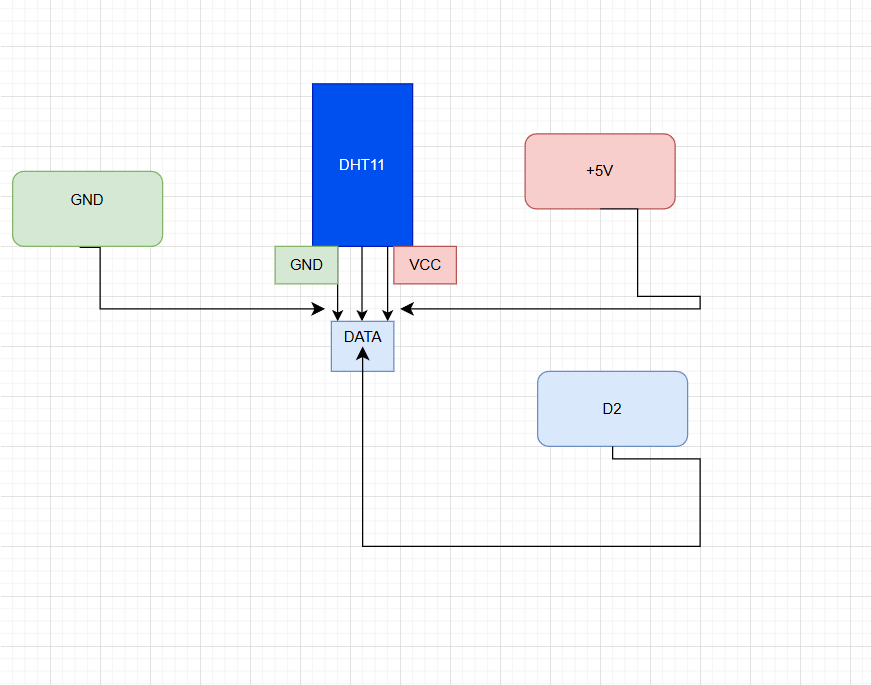This screenshot has height=685, width=871.
Task: Select the wire connecting +5V to DATA
Action: pyautogui.click(x=550, y=309)
